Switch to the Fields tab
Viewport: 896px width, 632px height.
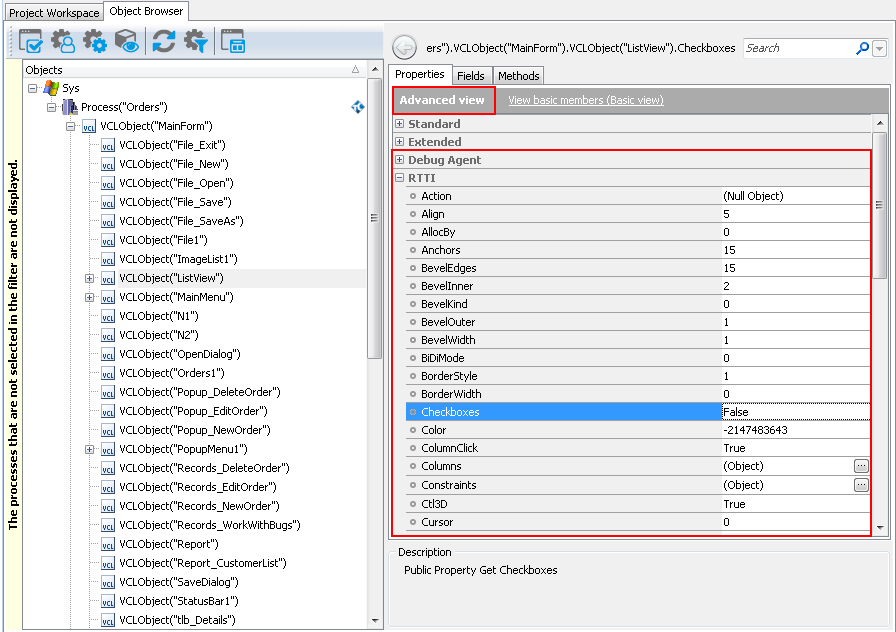pyautogui.click(x=471, y=74)
